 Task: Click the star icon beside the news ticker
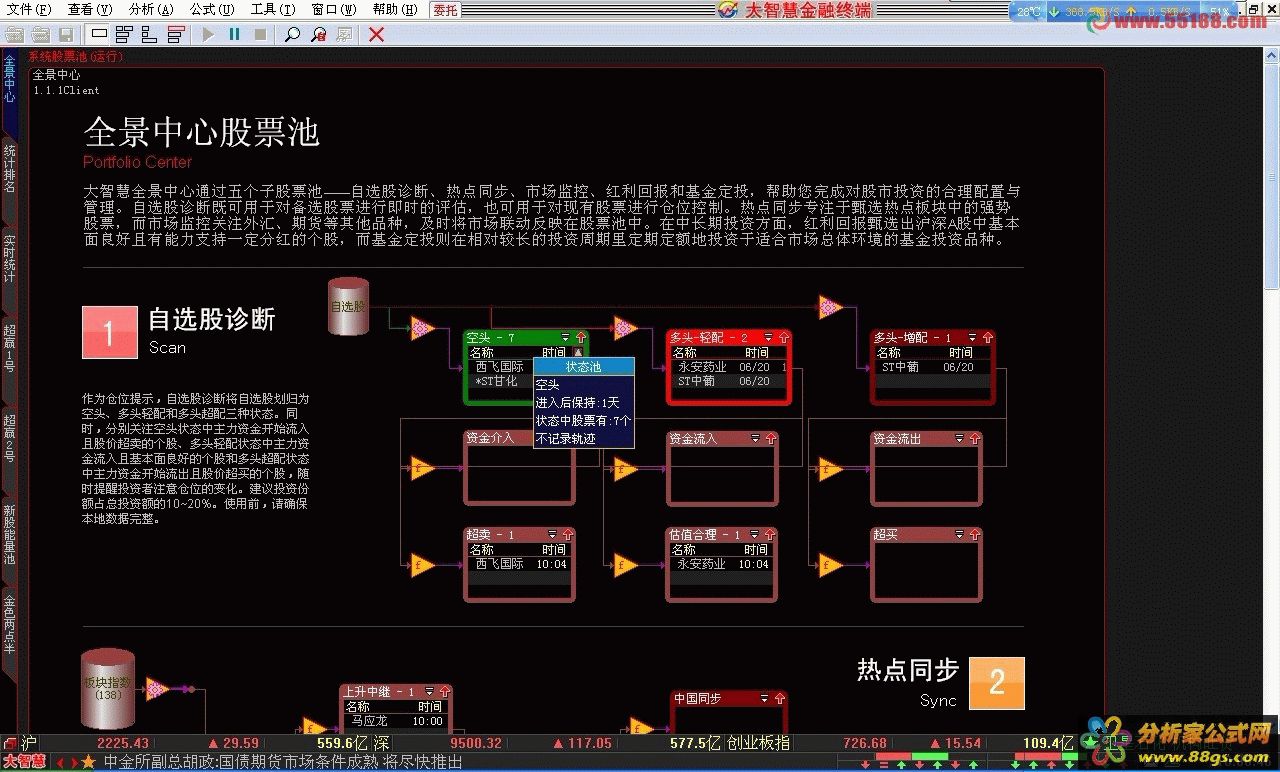click(x=88, y=762)
